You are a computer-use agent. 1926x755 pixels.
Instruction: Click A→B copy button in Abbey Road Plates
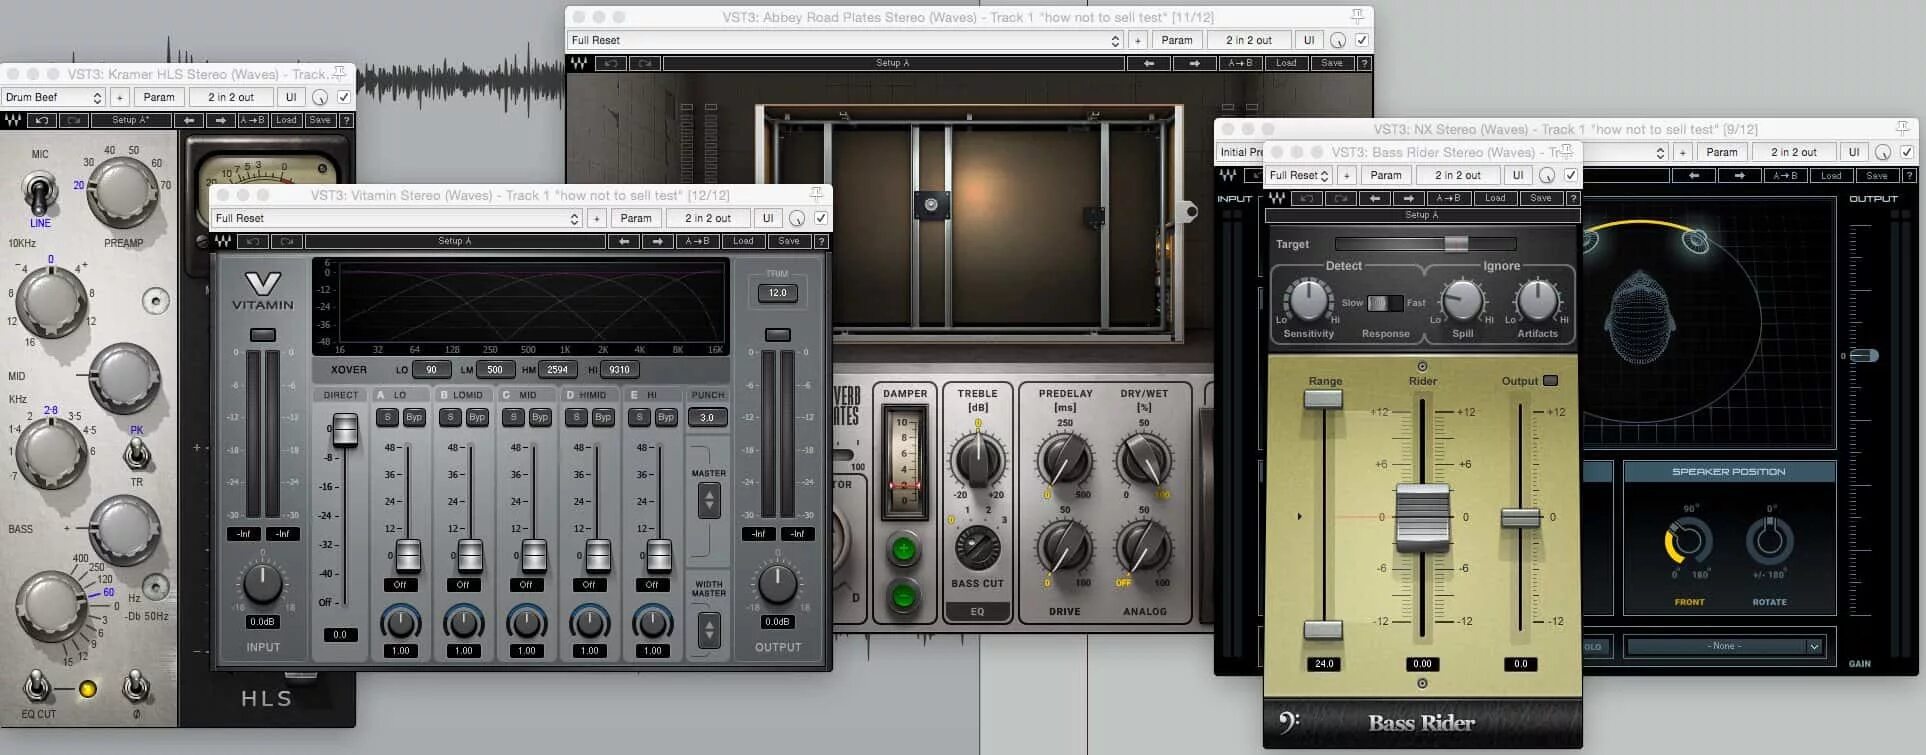click(x=1241, y=63)
